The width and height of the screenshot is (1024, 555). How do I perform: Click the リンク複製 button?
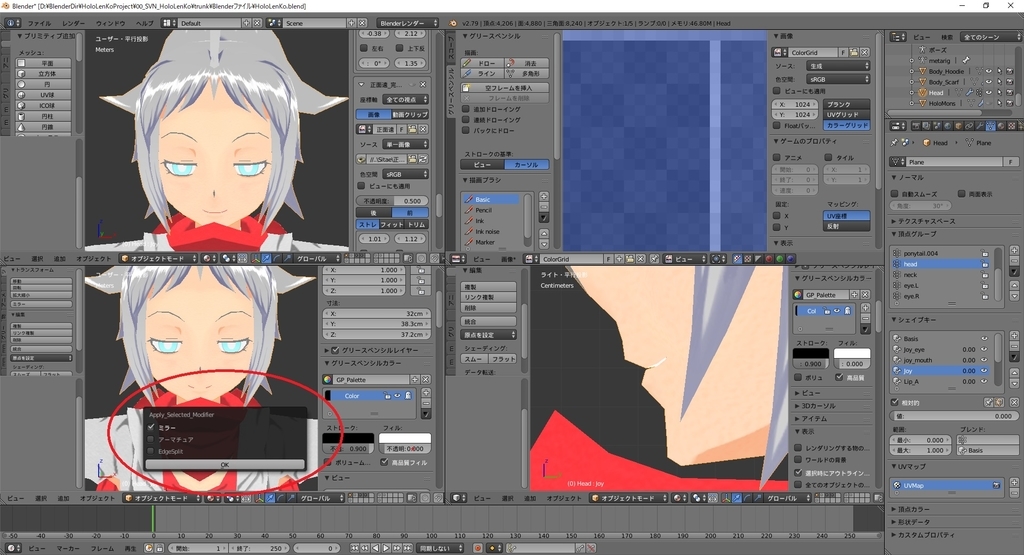pos(488,297)
